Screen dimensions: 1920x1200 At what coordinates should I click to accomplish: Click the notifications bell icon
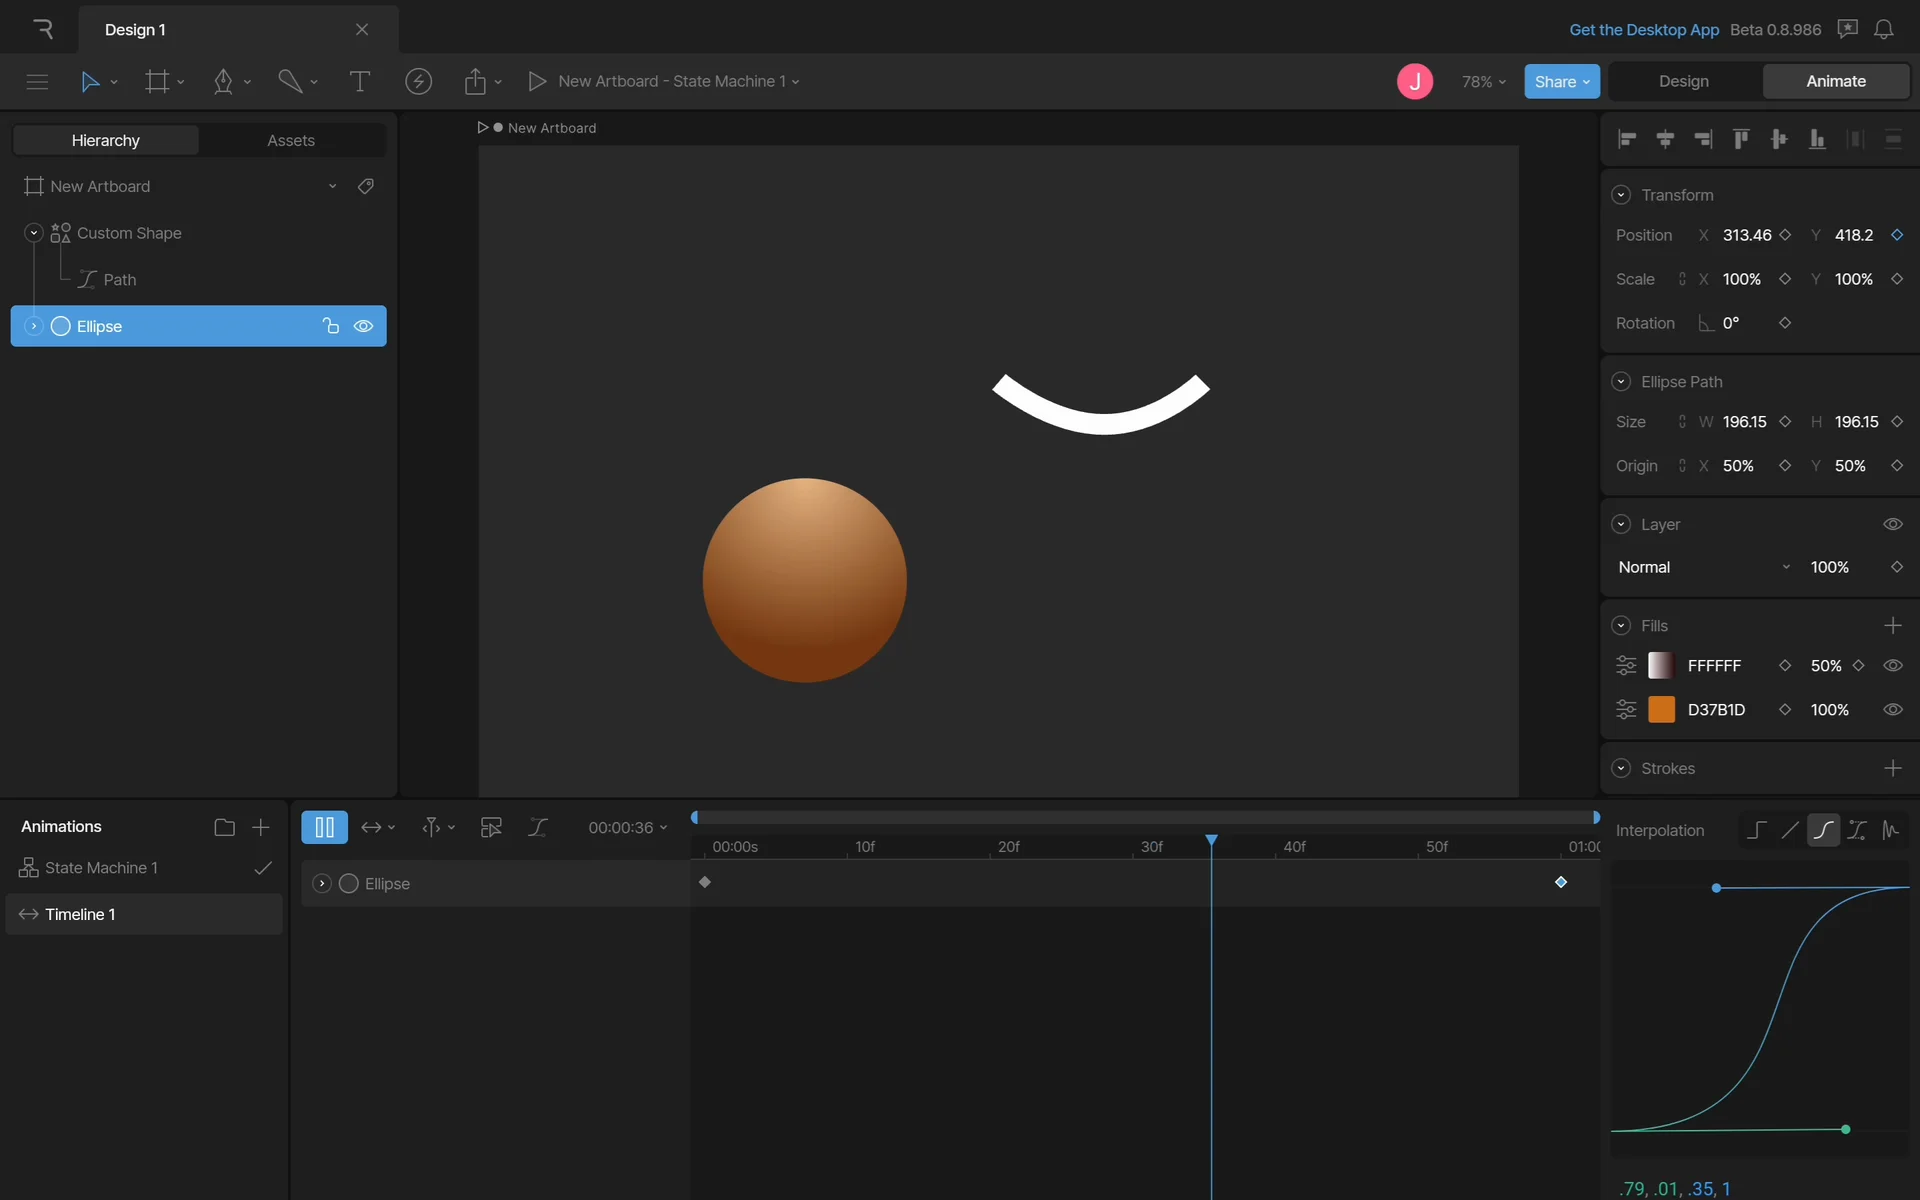tap(1883, 29)
